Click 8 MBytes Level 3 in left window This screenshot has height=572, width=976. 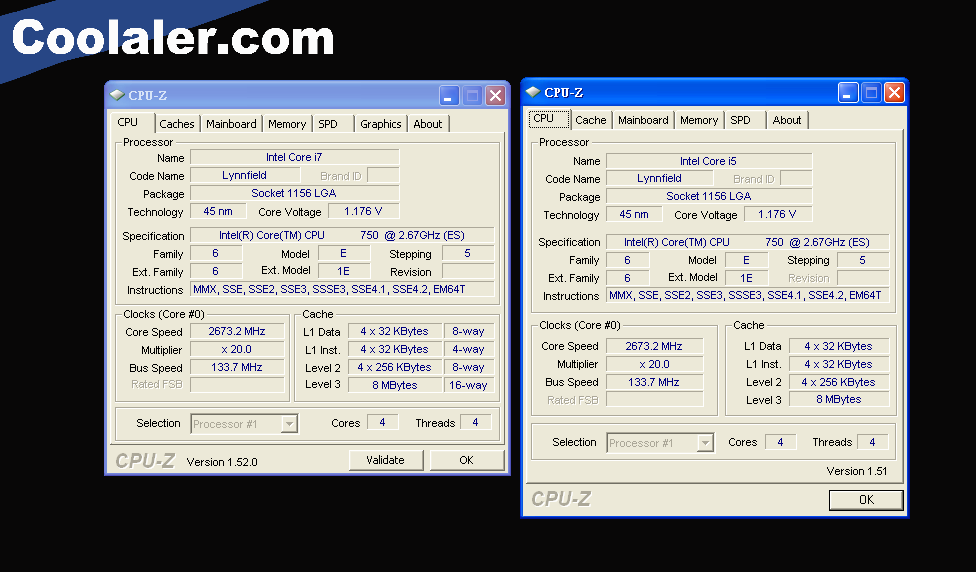[395, 385]
